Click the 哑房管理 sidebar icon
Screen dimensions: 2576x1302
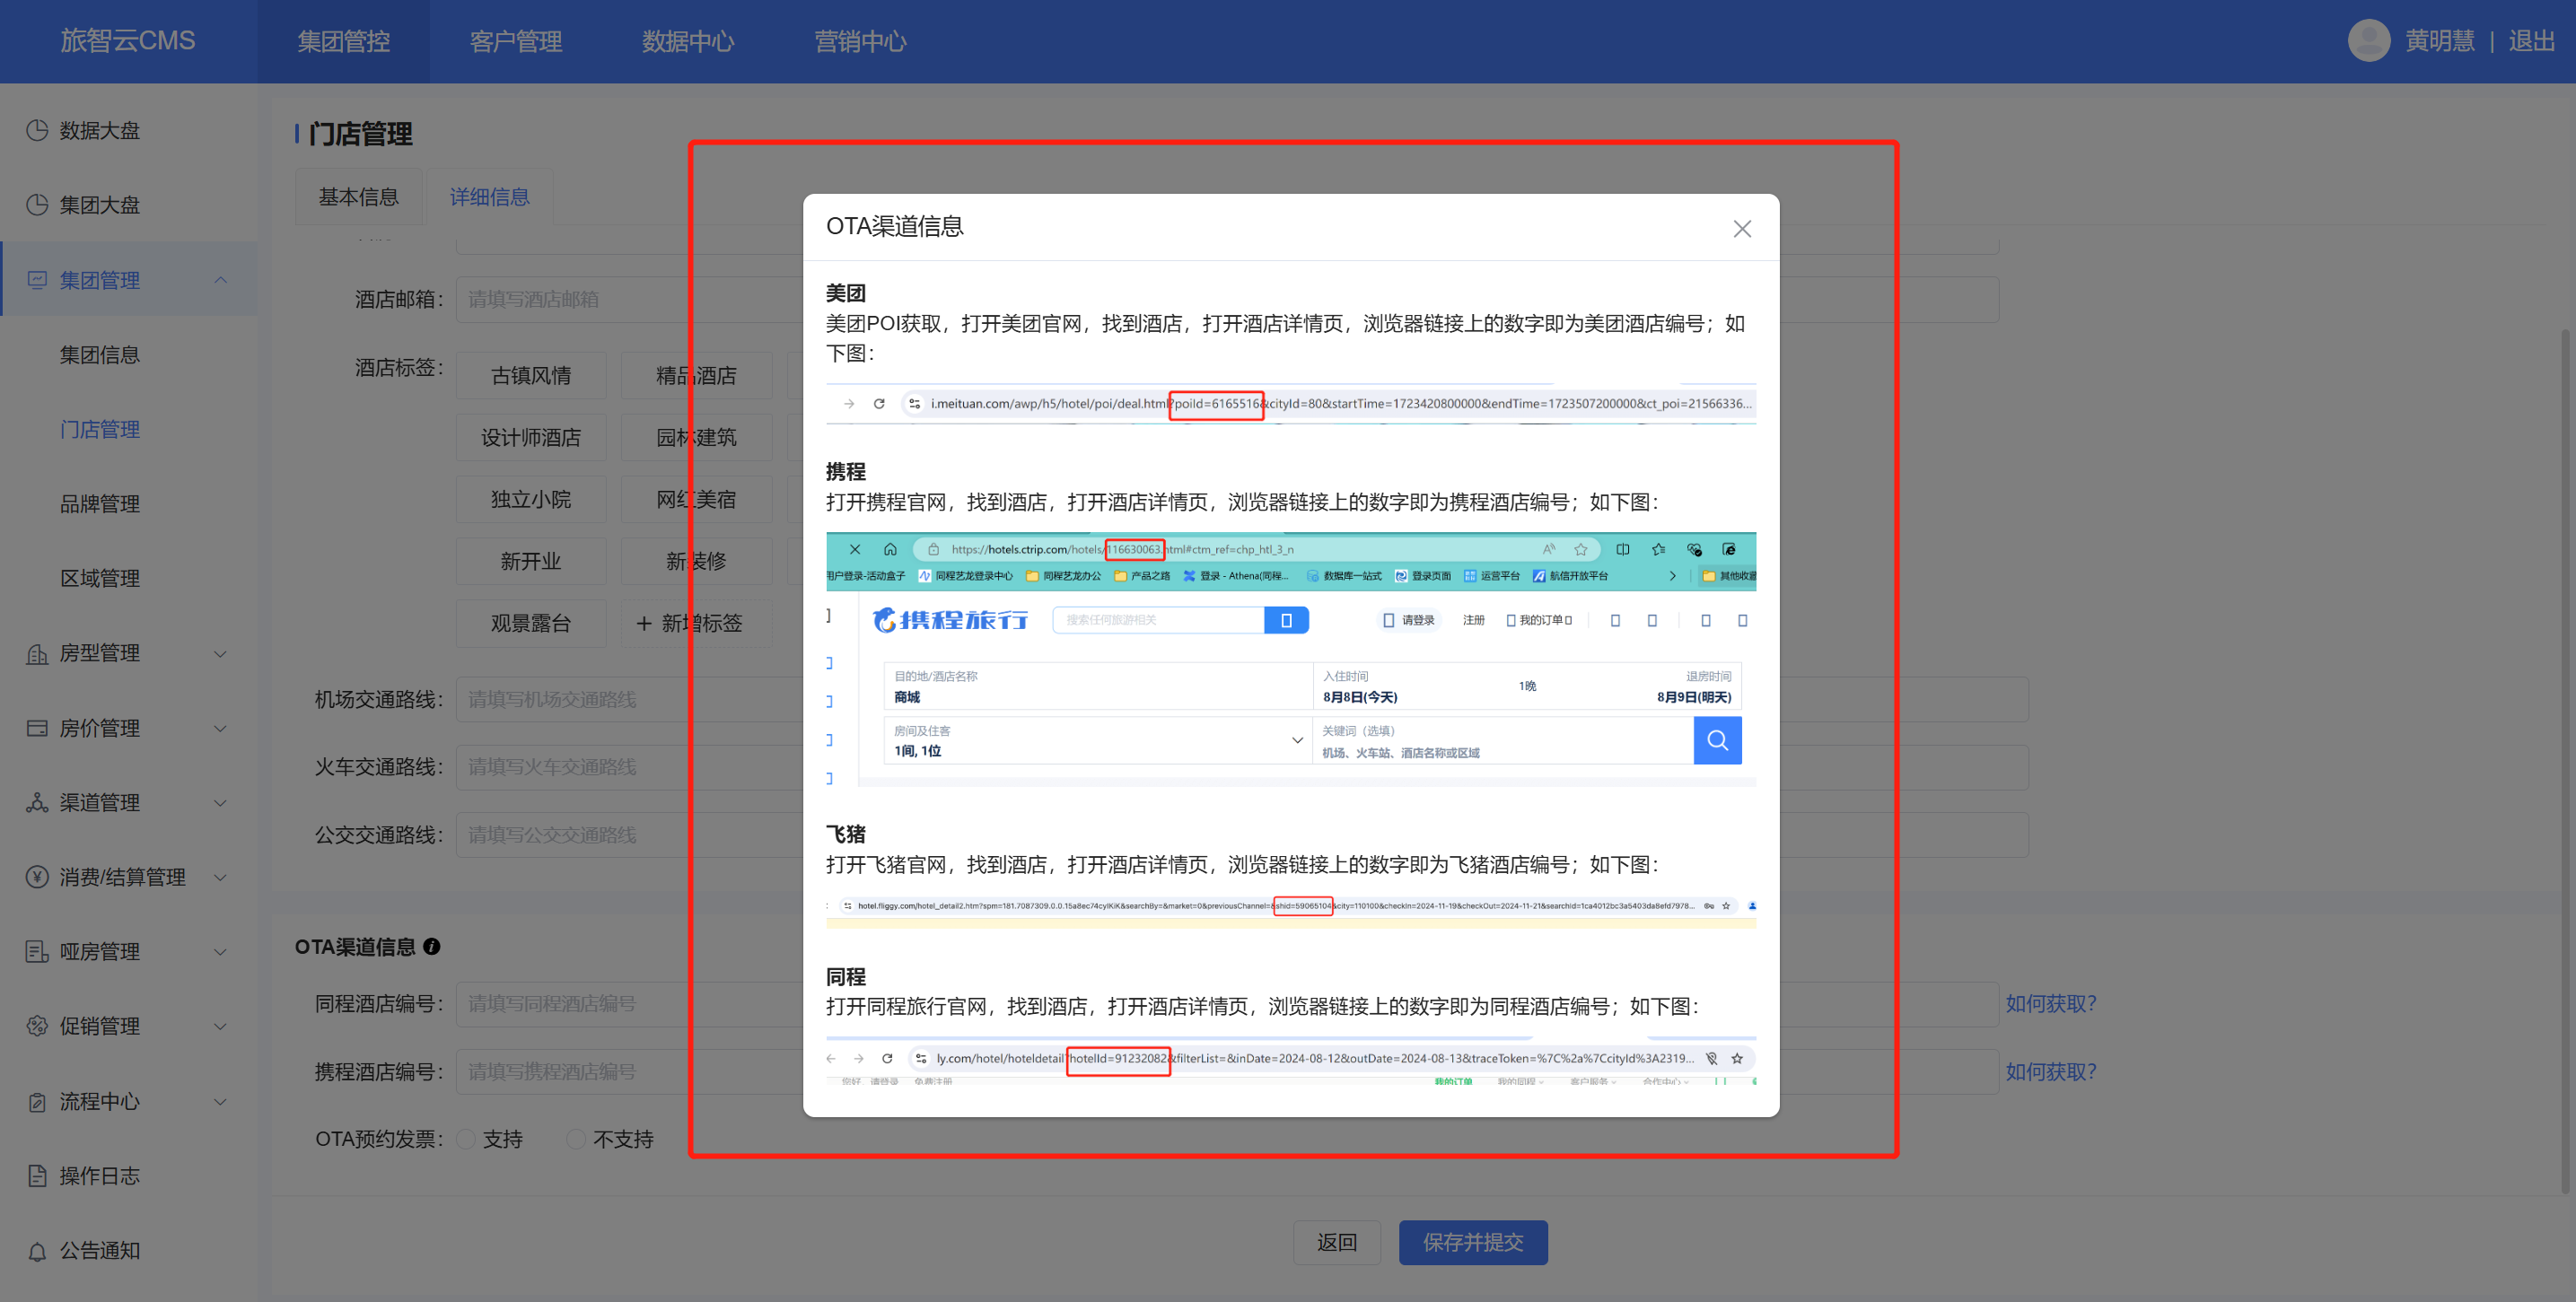(x=37, y=951)
